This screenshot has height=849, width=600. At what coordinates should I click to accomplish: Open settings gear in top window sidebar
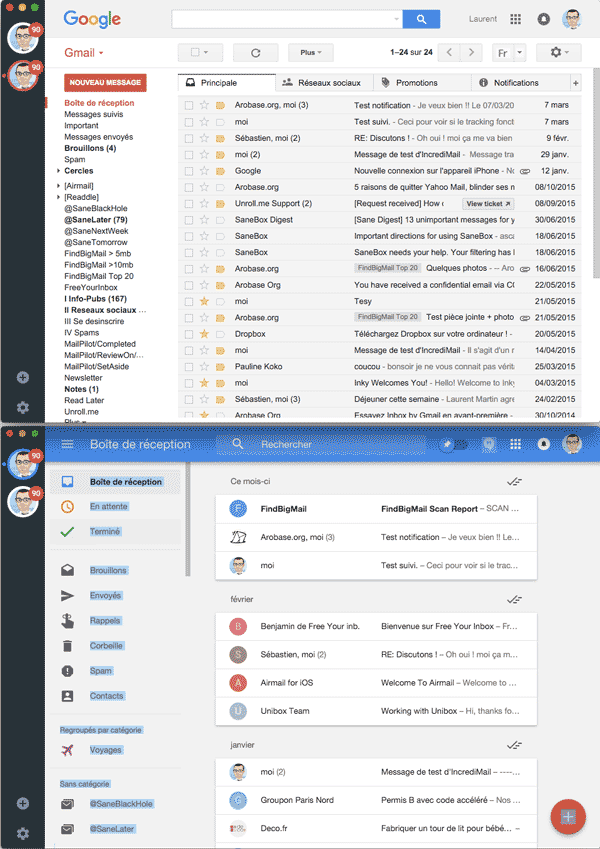coord(23,407)
